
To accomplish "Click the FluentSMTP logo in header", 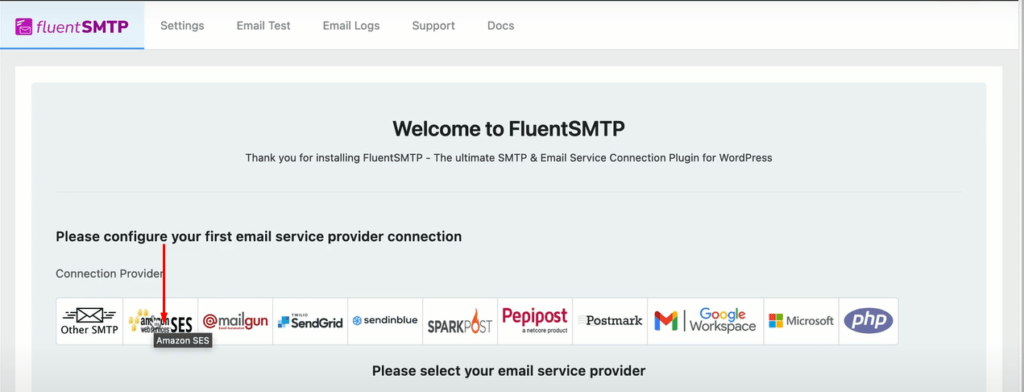I will 72,26.
